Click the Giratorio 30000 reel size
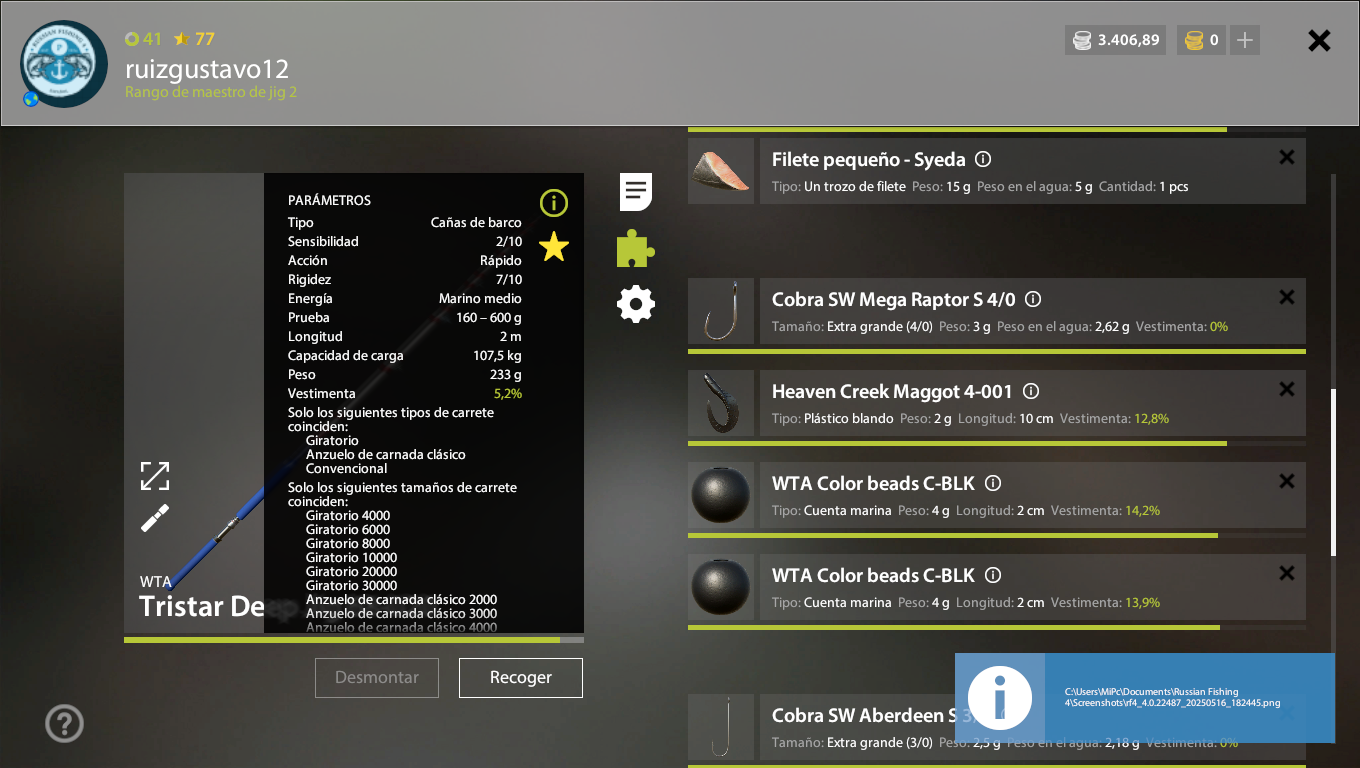The height and width of the screenshot is (768, 1360). point(352,586)
